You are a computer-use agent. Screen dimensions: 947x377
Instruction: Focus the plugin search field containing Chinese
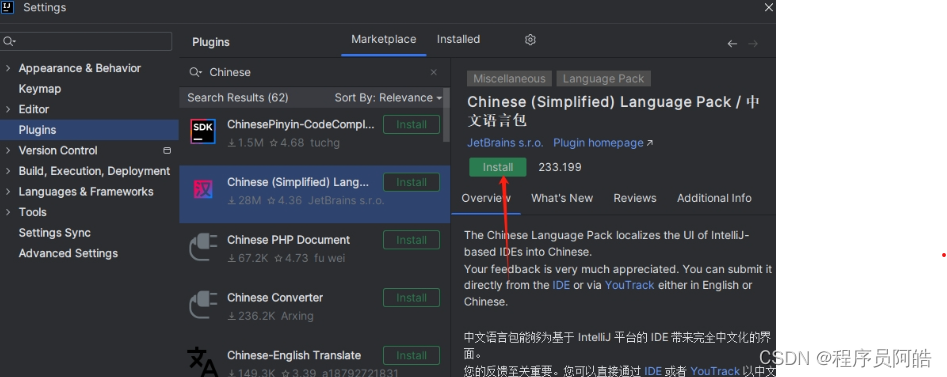pos(315,72)
